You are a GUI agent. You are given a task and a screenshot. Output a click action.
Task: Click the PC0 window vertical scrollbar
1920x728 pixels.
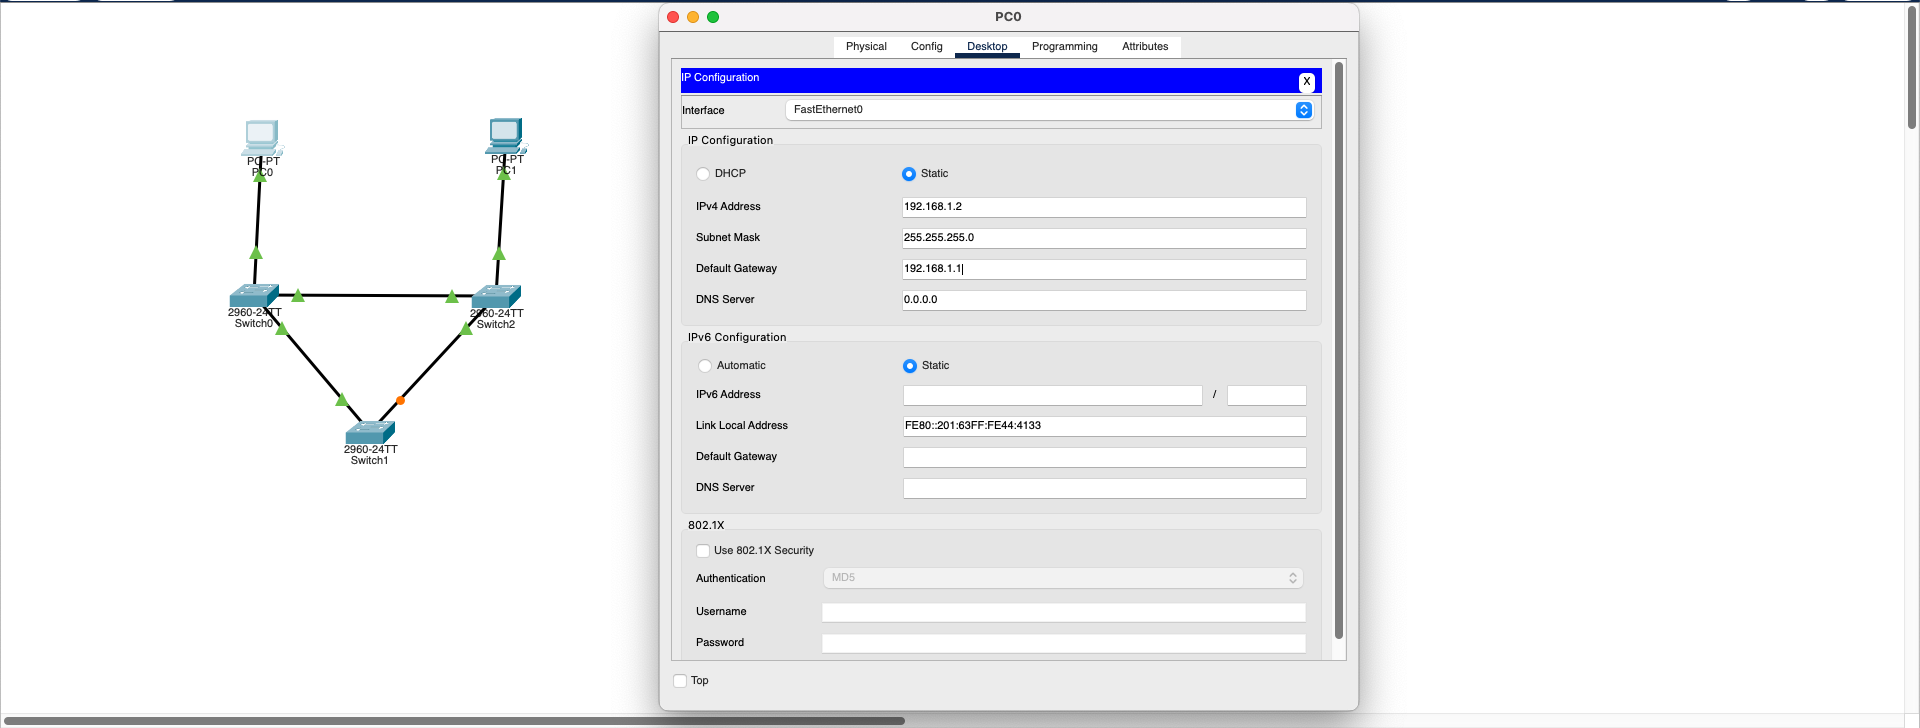[1339, 350]
